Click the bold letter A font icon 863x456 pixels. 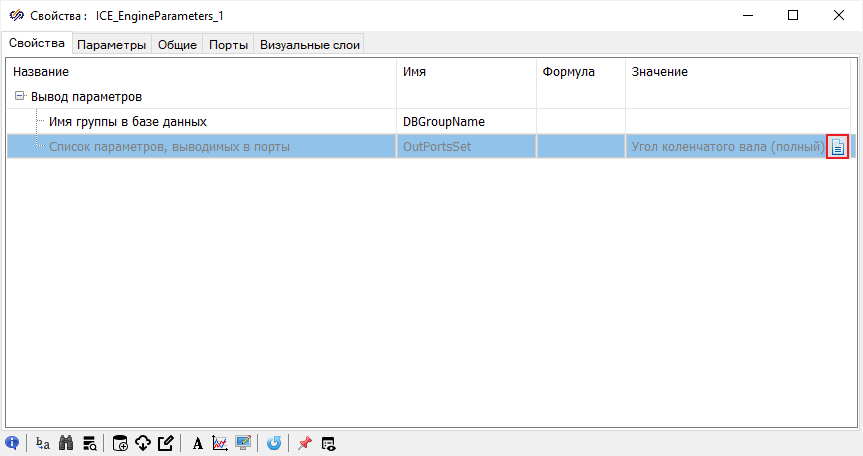click(198, 443)
